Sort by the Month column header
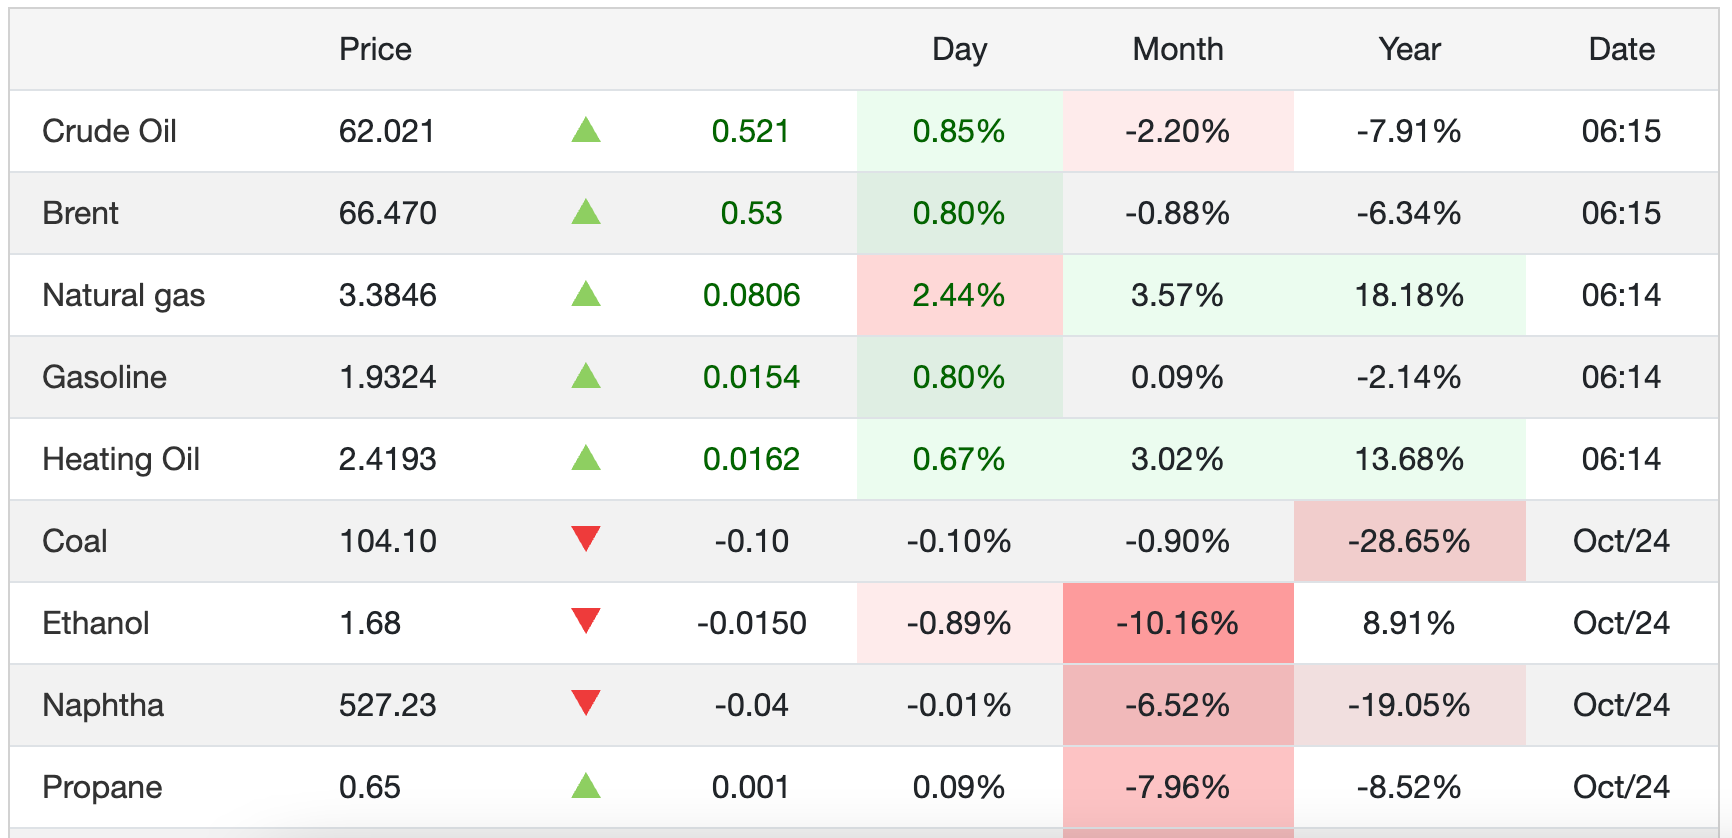The height and width of the screenshot is (838, 1732). (1177, 49)
